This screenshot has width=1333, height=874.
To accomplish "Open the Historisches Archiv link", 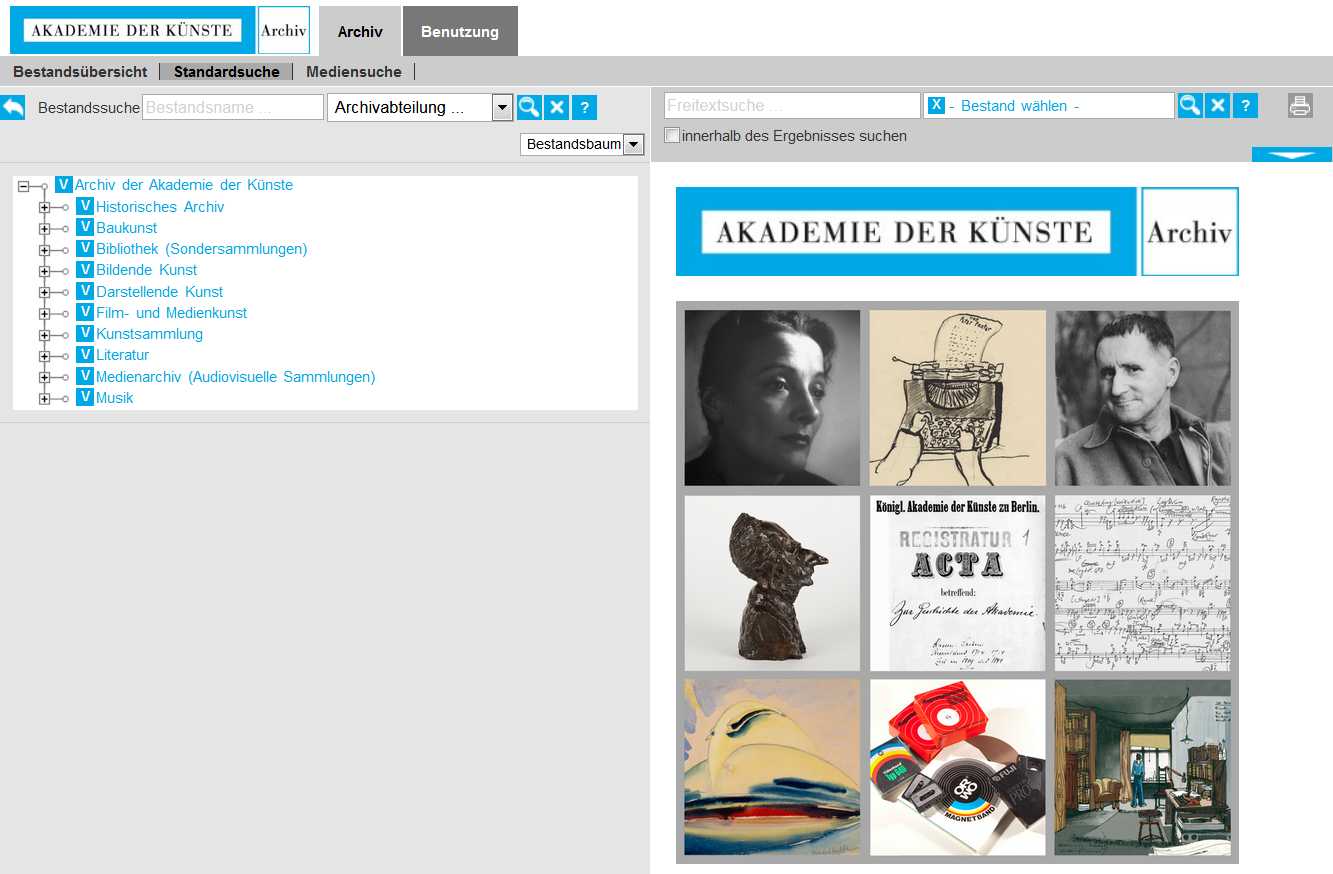I will pos(160,207).
